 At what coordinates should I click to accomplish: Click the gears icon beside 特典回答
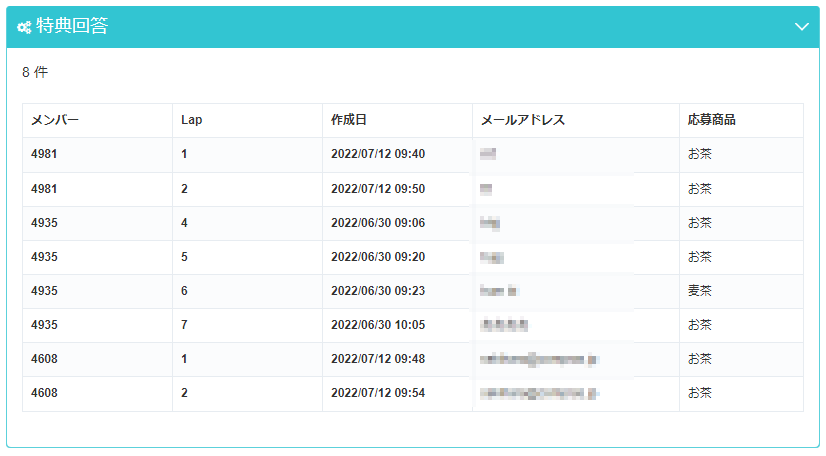click(24, 28)
